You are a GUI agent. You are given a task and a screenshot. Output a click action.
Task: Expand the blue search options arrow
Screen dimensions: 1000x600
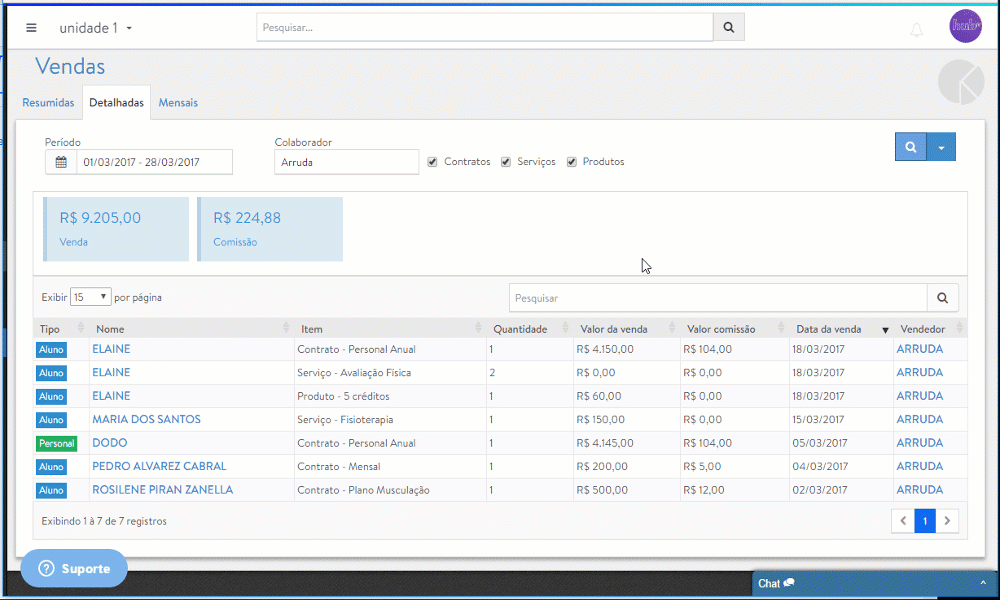click(941, 147)
